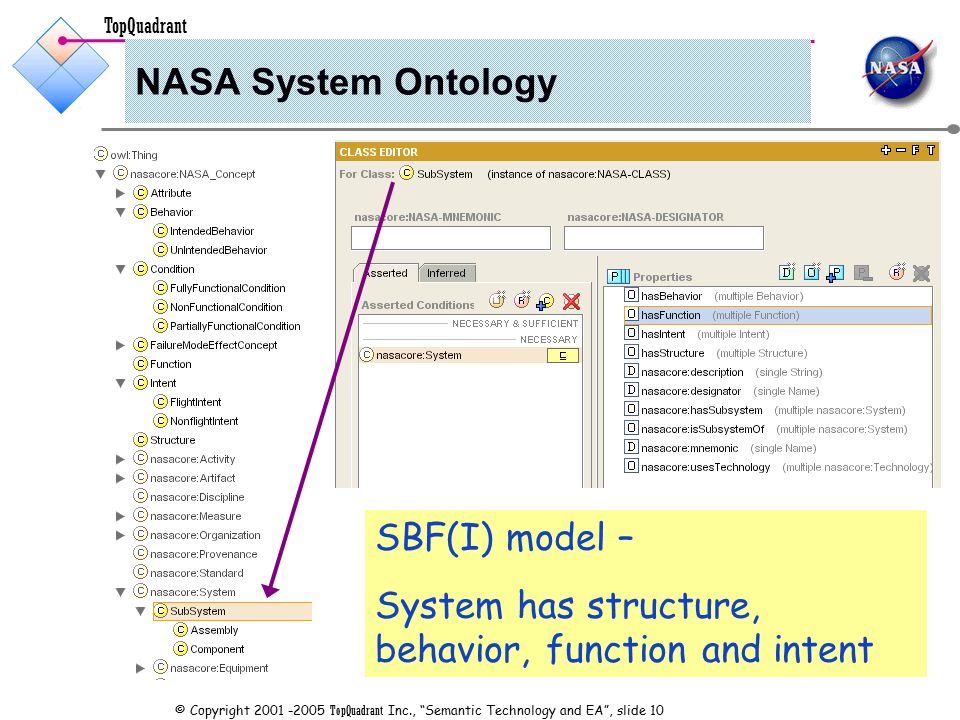
Task: Expand the nasacore:Organization node
Action: (x=121, y=535)
